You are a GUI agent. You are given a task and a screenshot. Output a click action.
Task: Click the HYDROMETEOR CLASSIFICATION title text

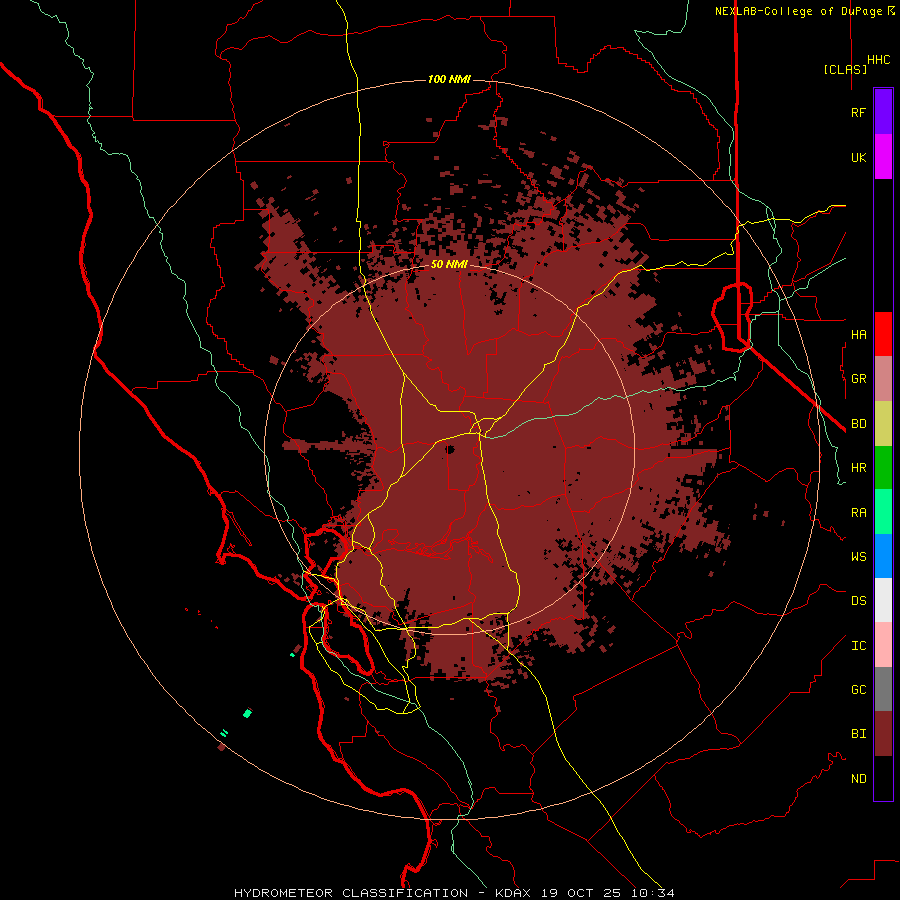[x=351, y=893]
